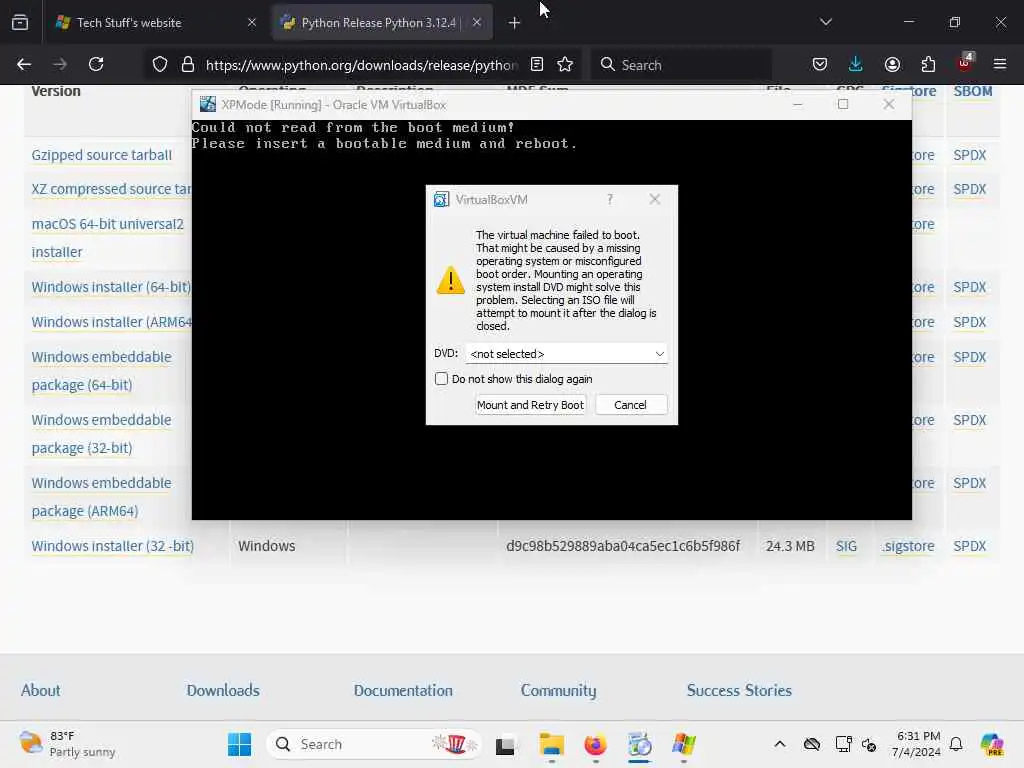Screen dimensions: 1024x768
Task: Open Windows embeddable package (ARM64) link
Action: coord(101,497)
